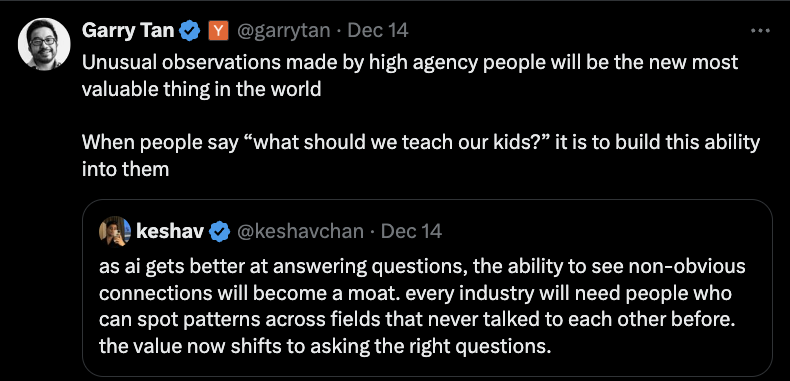Click quoted line "the value now shifts to asking"
Viewport: 790px width, 381px height.
click(x=325, y=347)
